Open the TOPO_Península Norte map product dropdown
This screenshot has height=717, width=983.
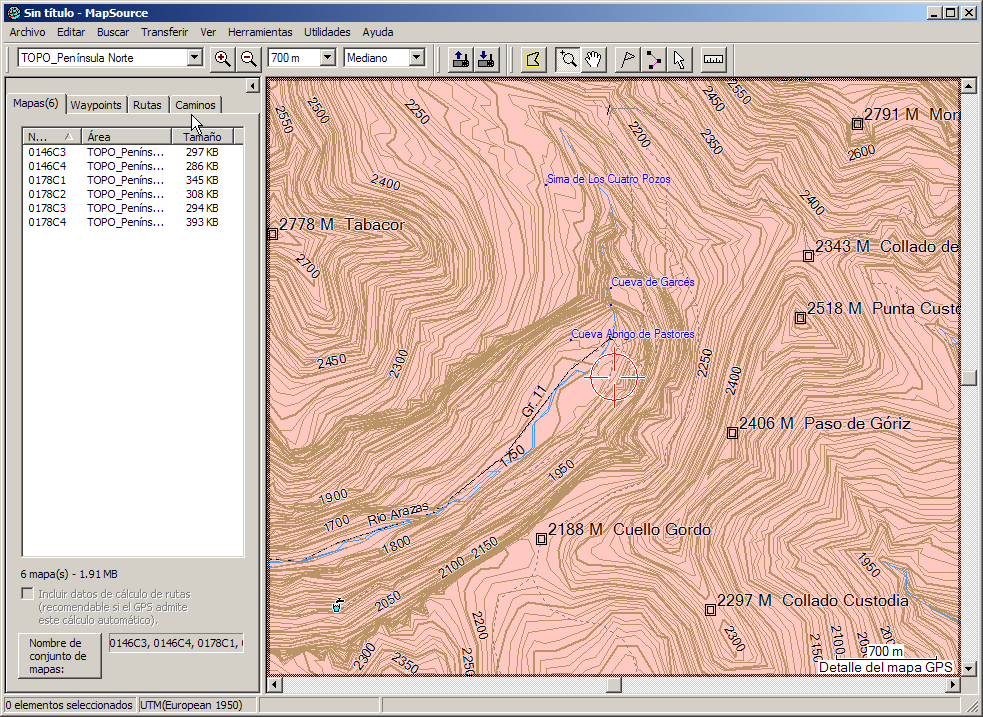tap(194, 58)
